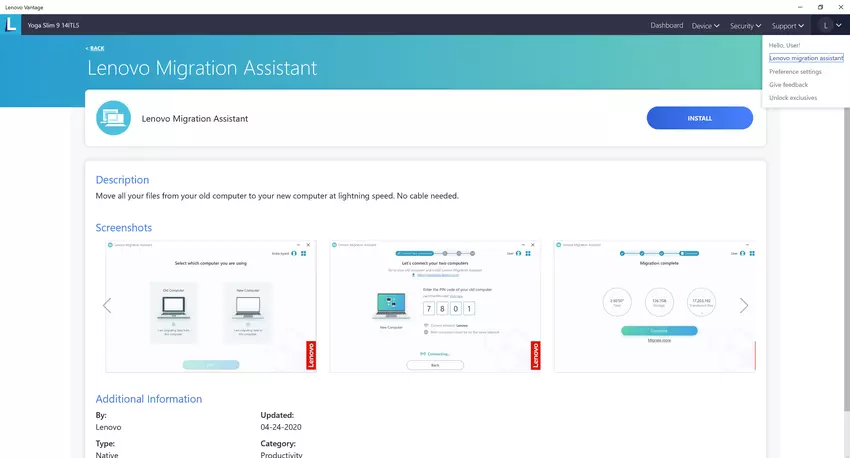Select Give feedback menu entry
Image resolution: width=850 pixels, height=458 pixels.
click(x=788, y=85)
